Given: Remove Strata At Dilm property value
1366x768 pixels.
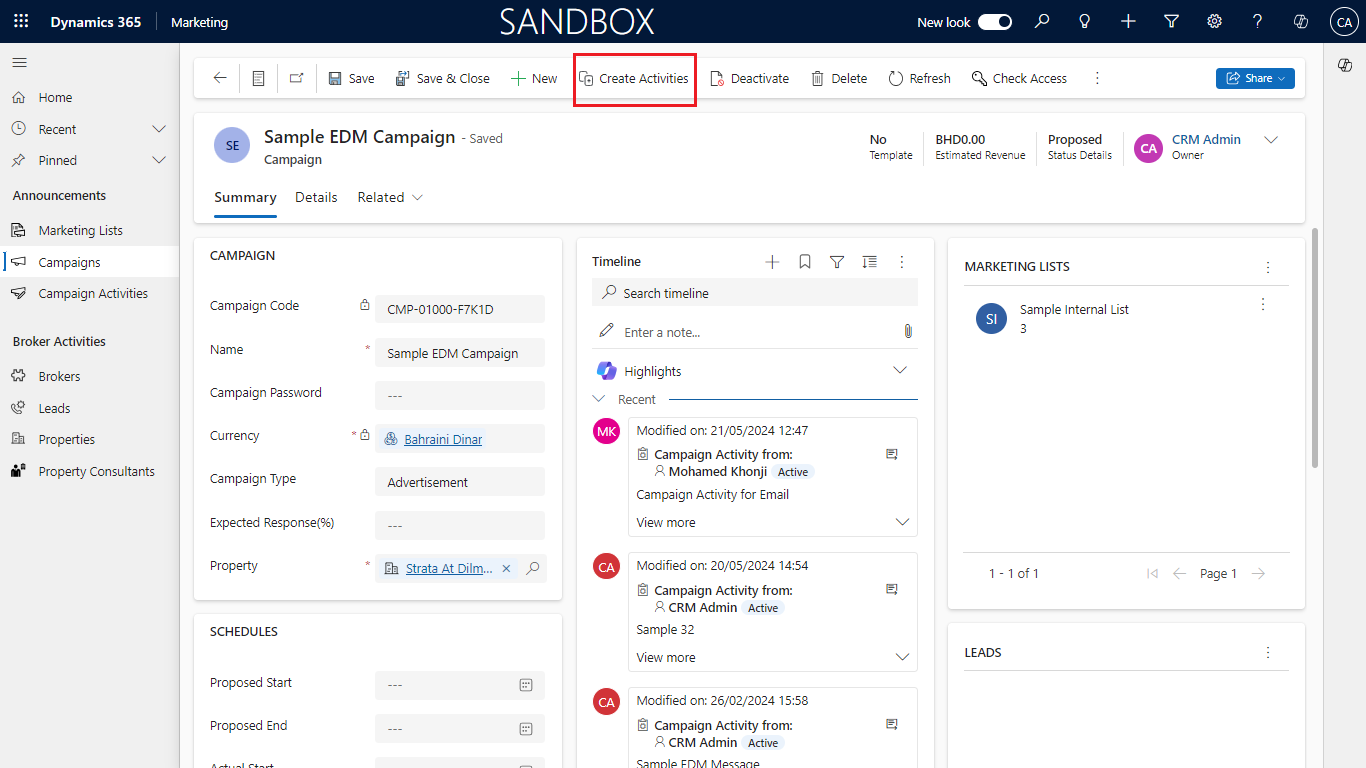Looking at the screenshot, I should pyautogui.click(x=506, y=568).
